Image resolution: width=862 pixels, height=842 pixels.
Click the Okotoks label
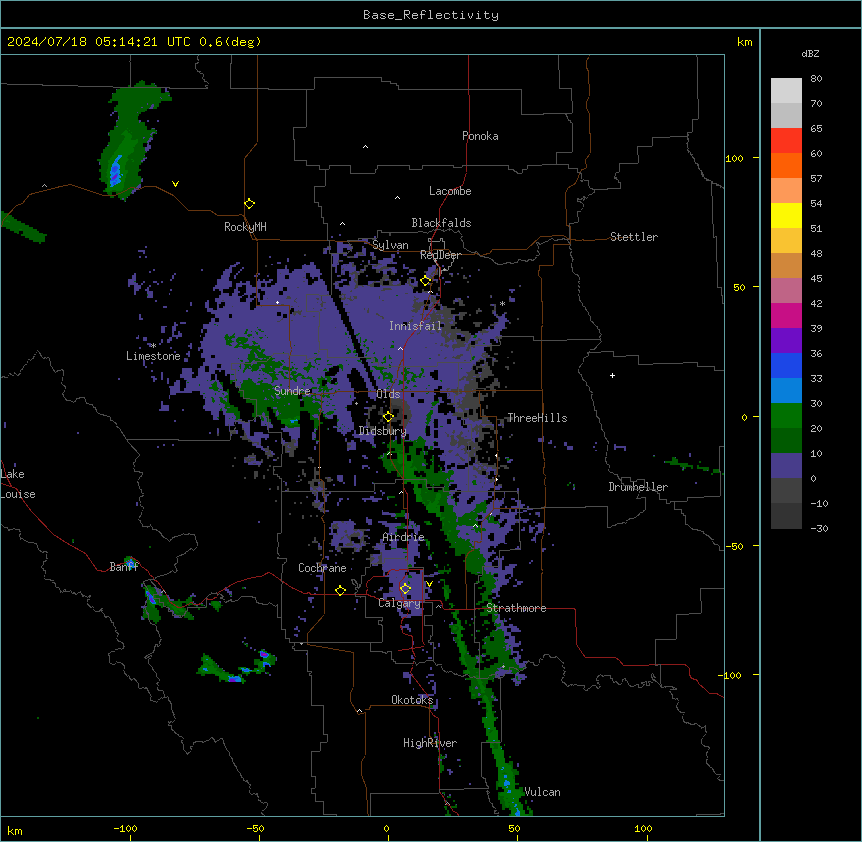pos(412,700)
